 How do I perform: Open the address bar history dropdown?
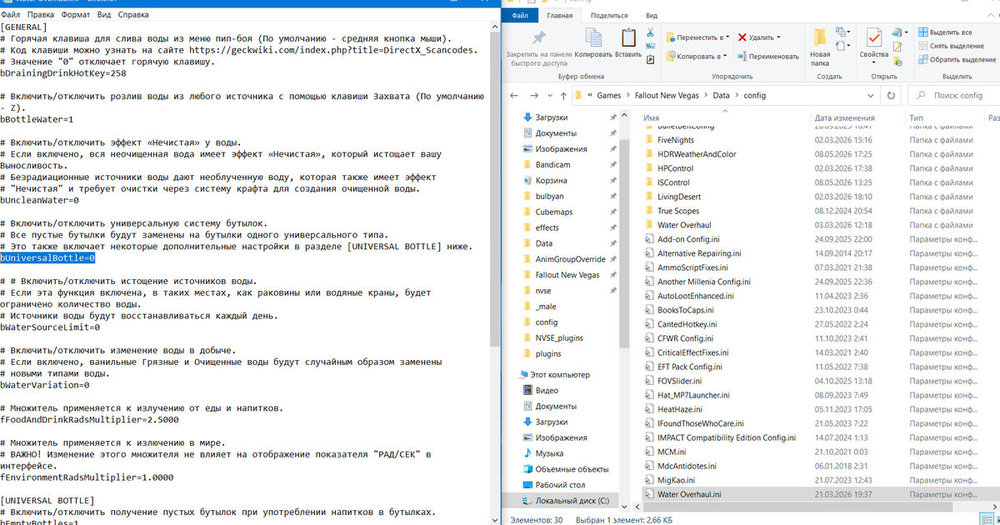click(x=871, y=95)
